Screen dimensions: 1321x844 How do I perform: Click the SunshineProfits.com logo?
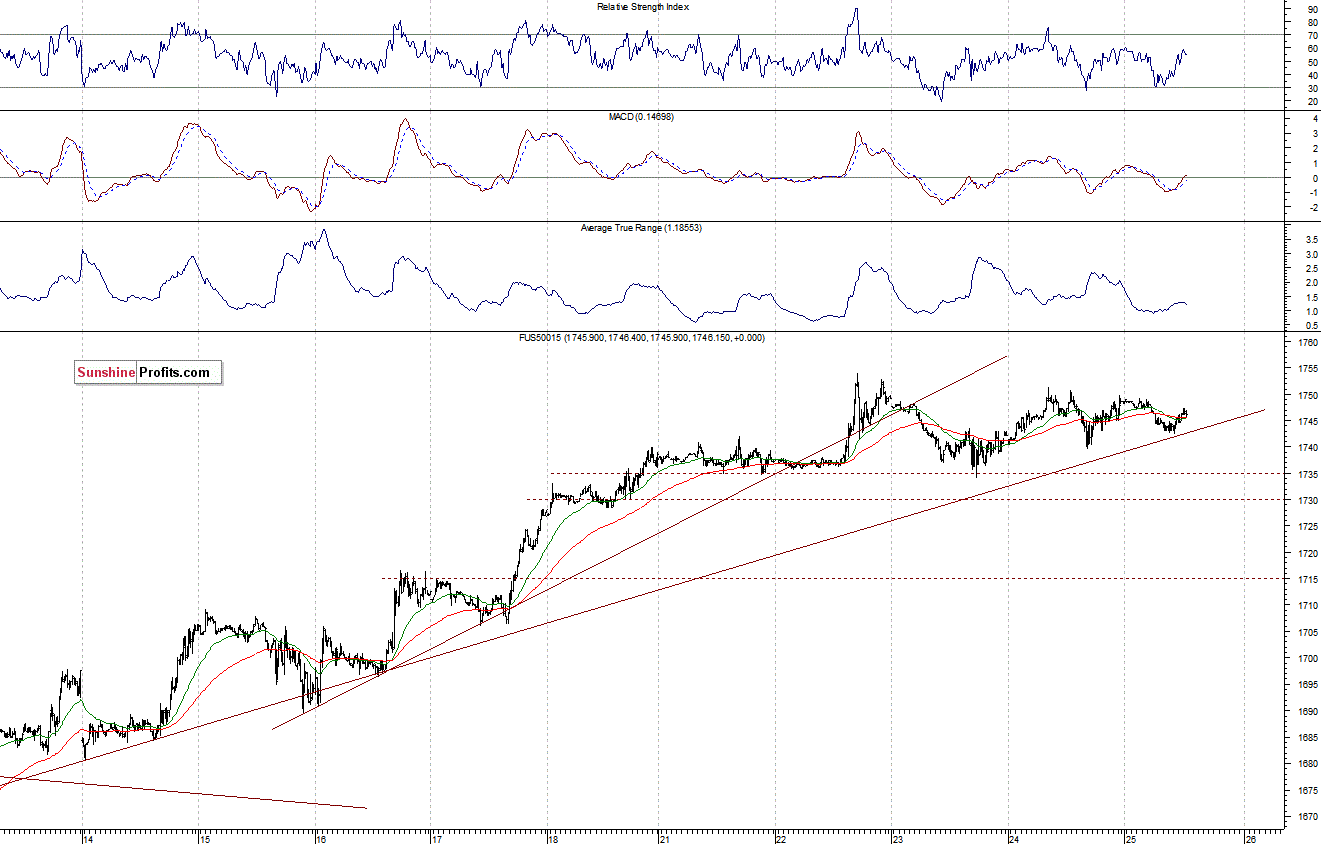(148, 373)
